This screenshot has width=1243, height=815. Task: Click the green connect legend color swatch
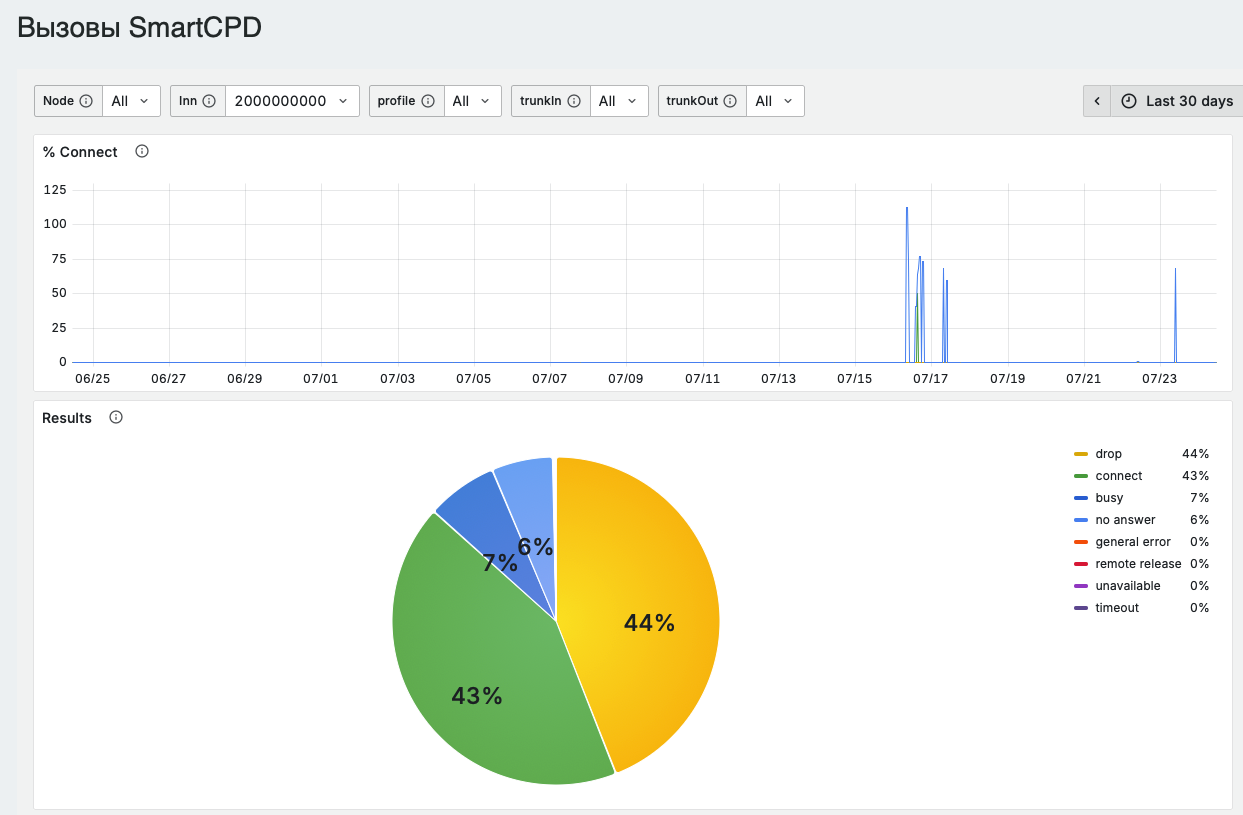tap(1080, 476)
